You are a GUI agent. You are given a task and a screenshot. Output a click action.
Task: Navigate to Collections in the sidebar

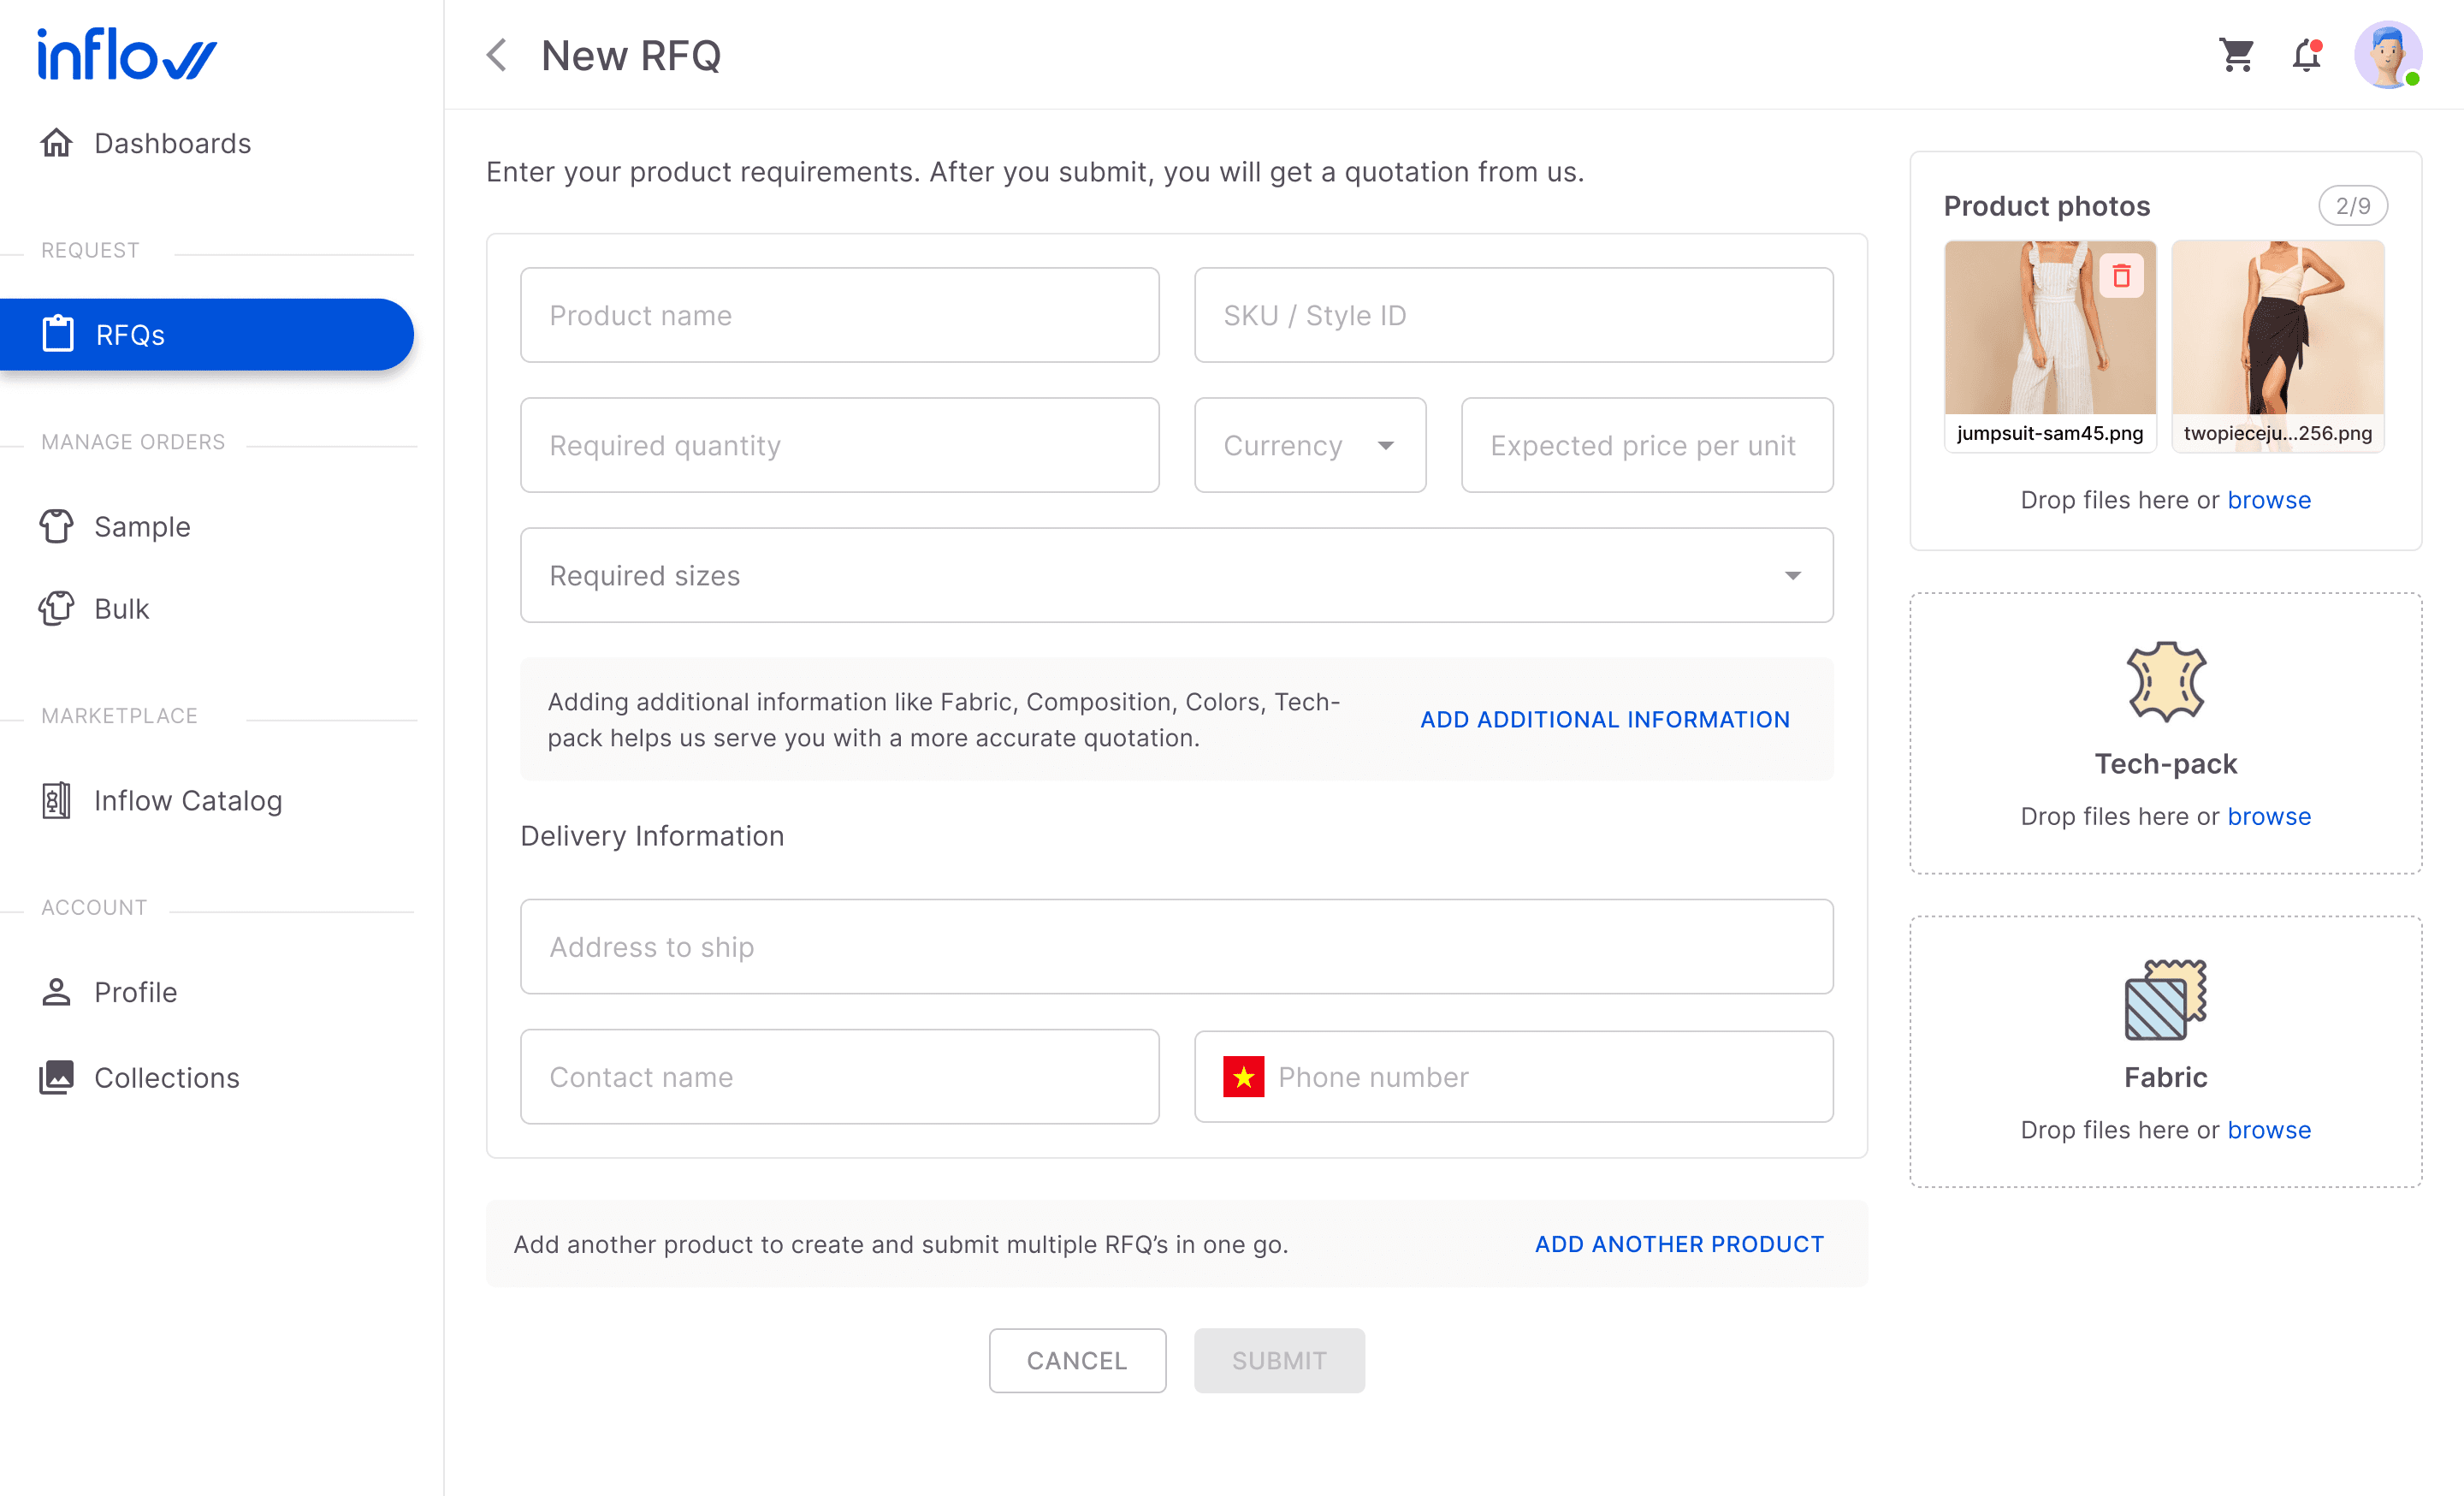[166, 1077]
